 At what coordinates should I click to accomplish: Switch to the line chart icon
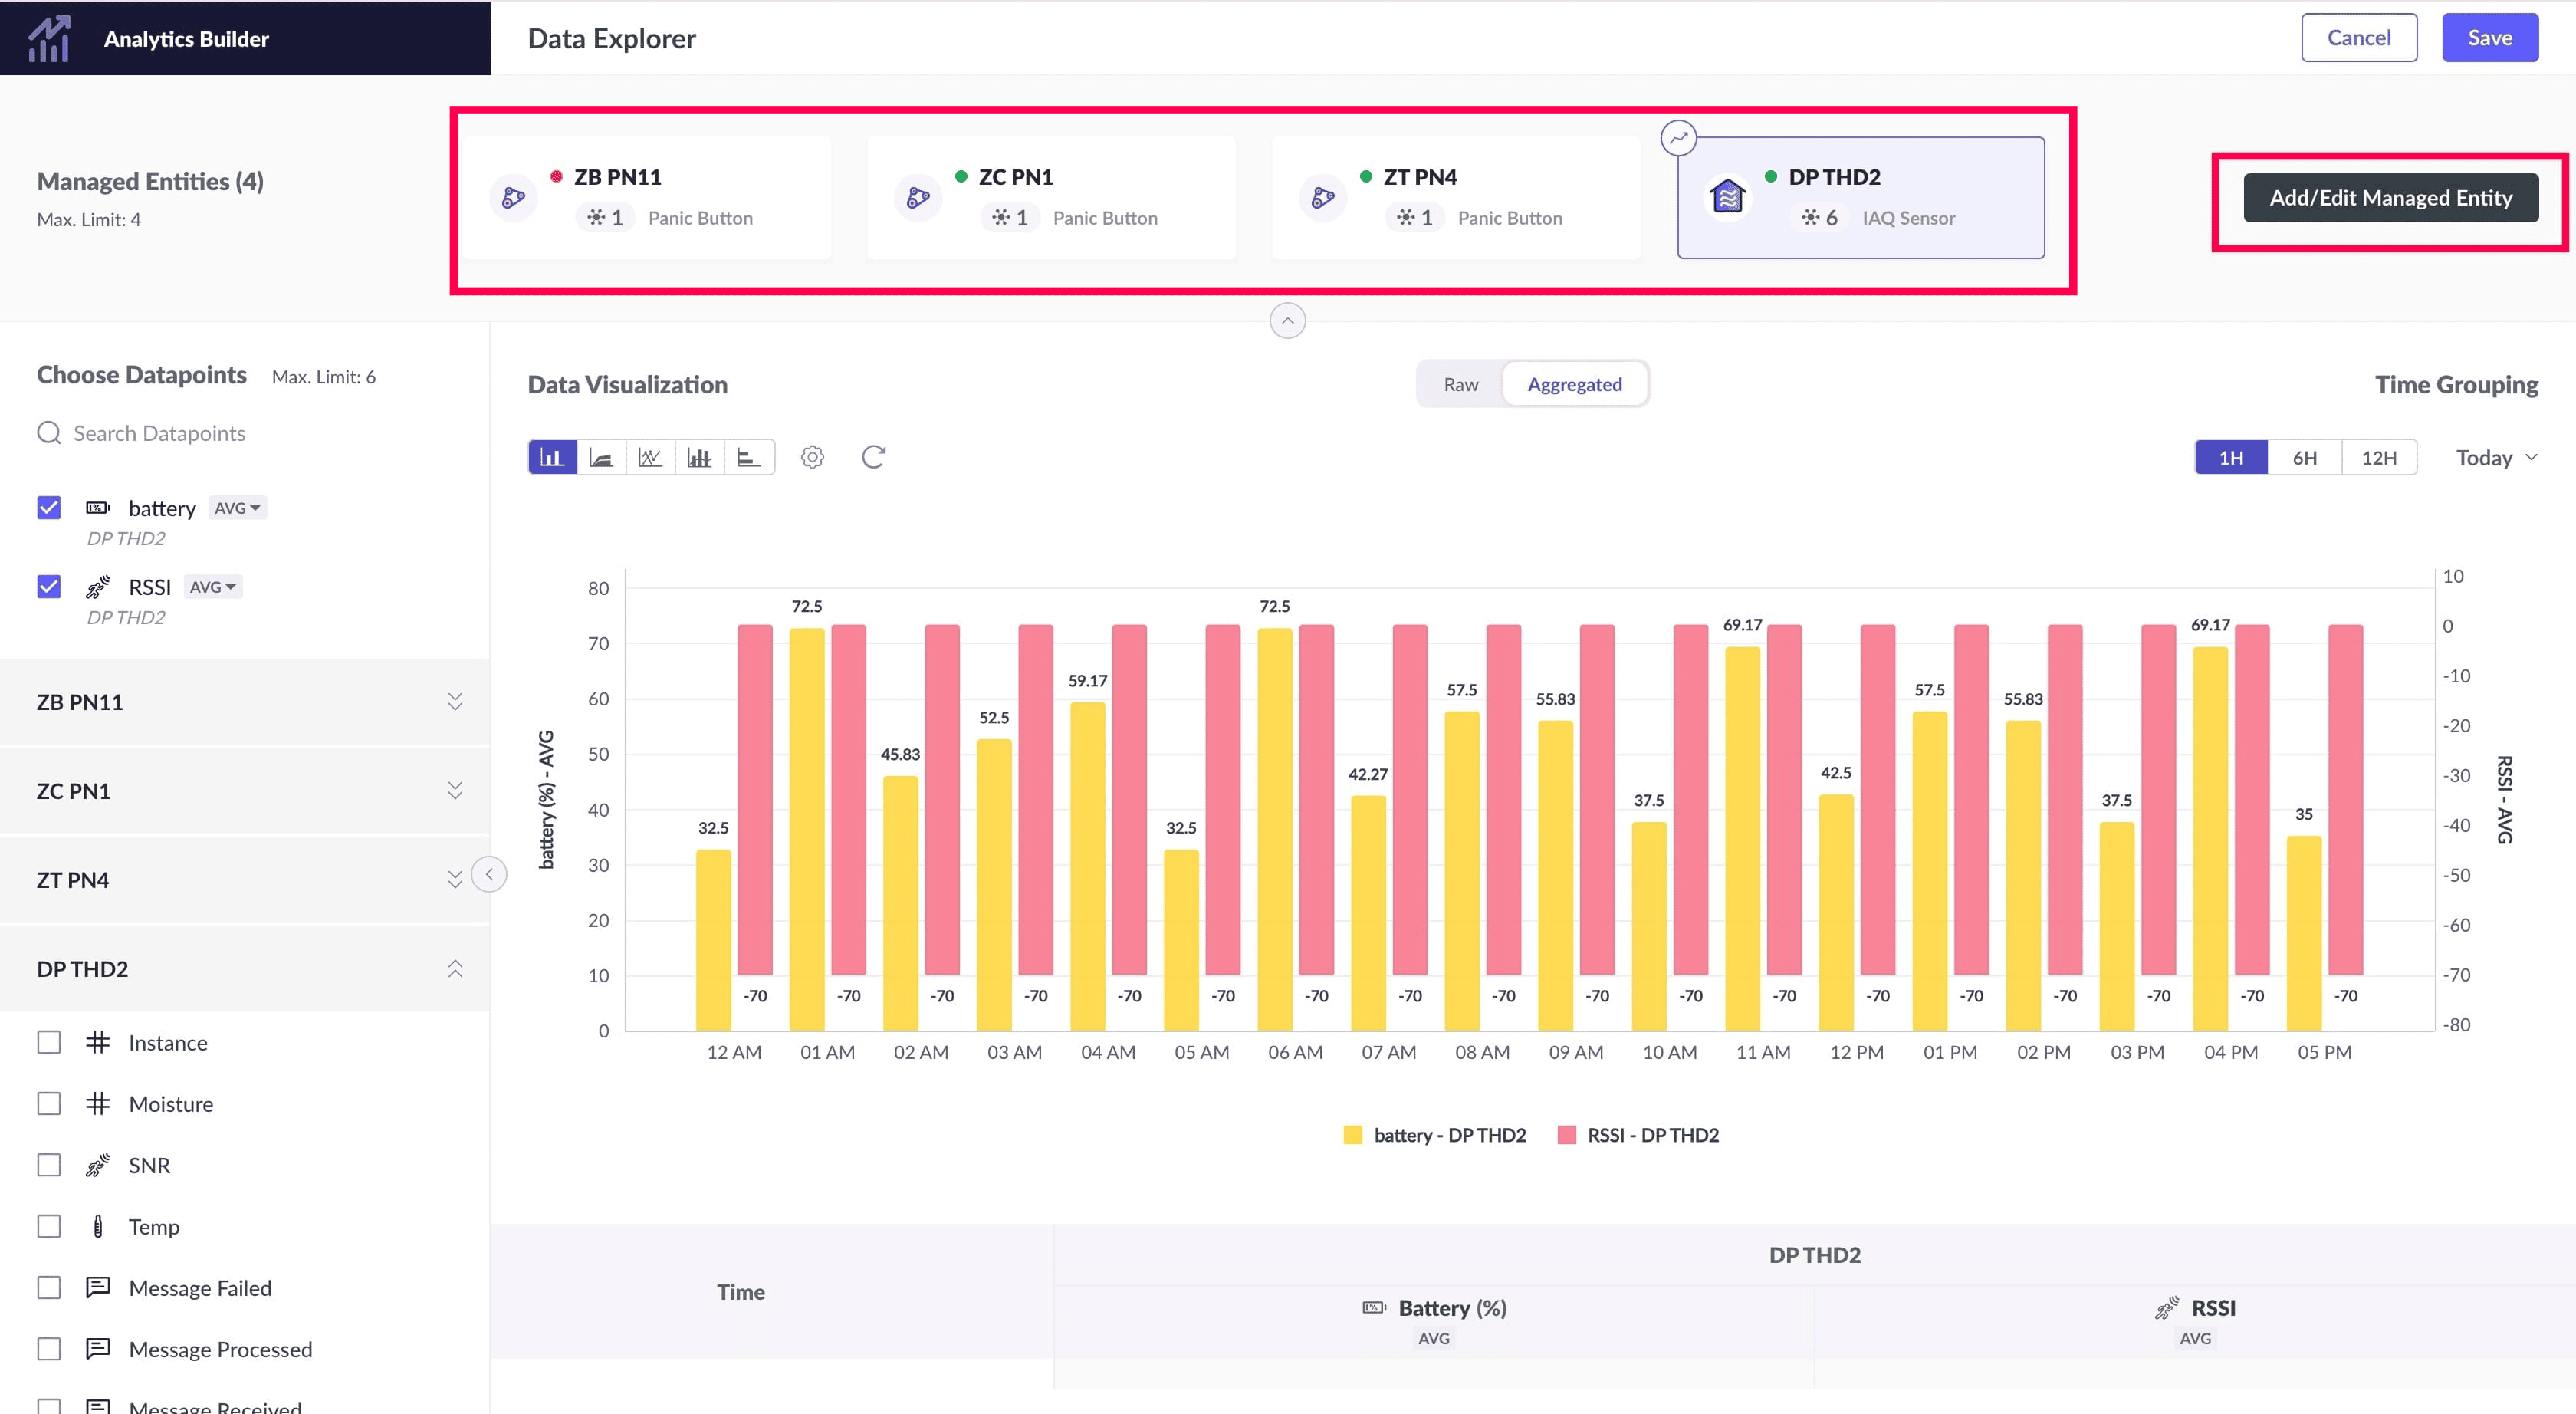[650, 457]
